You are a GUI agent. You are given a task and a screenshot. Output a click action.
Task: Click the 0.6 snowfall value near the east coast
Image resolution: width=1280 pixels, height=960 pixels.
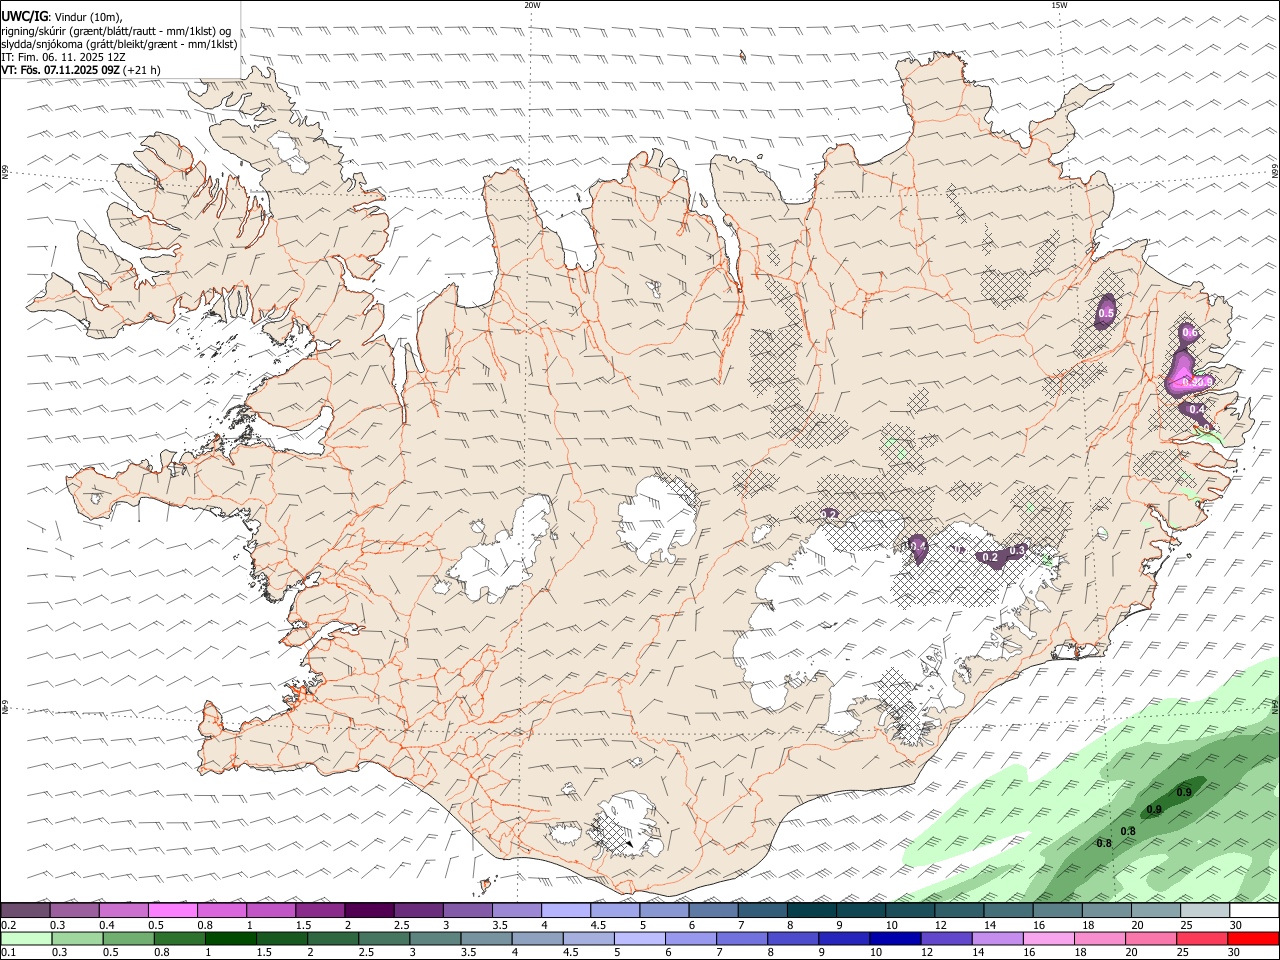[1189, 333]
